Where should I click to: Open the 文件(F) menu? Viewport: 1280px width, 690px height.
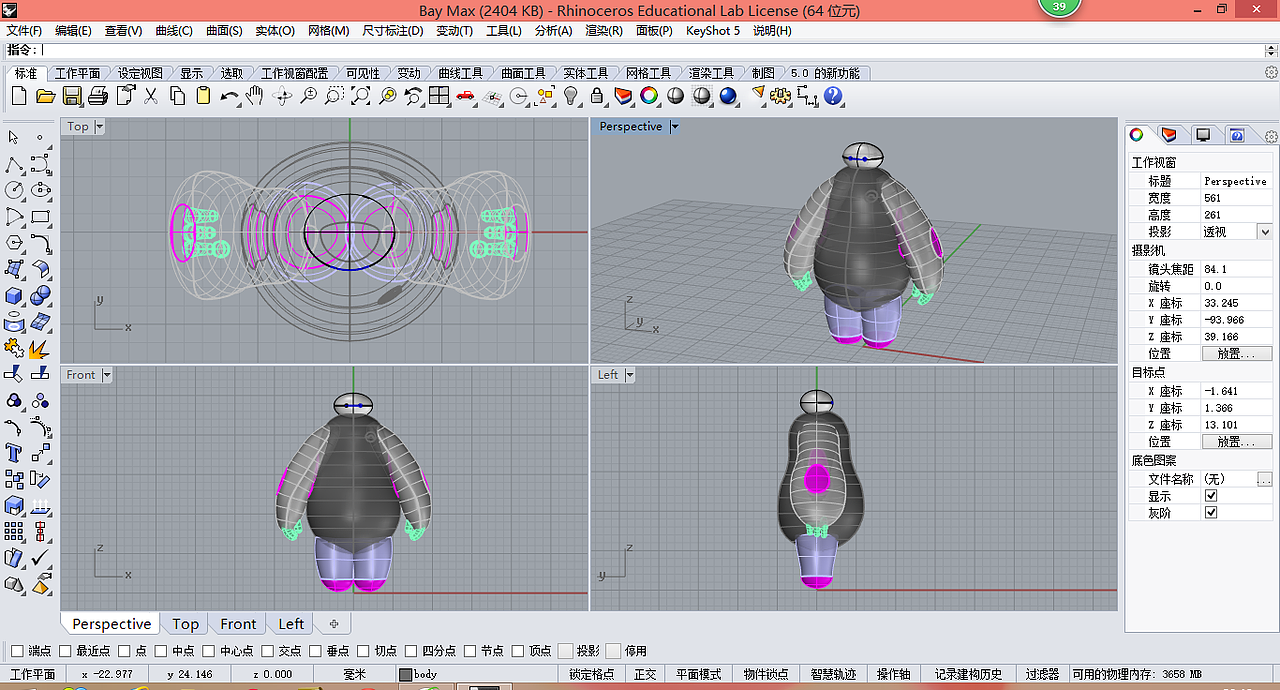click(x=24, y=31)
